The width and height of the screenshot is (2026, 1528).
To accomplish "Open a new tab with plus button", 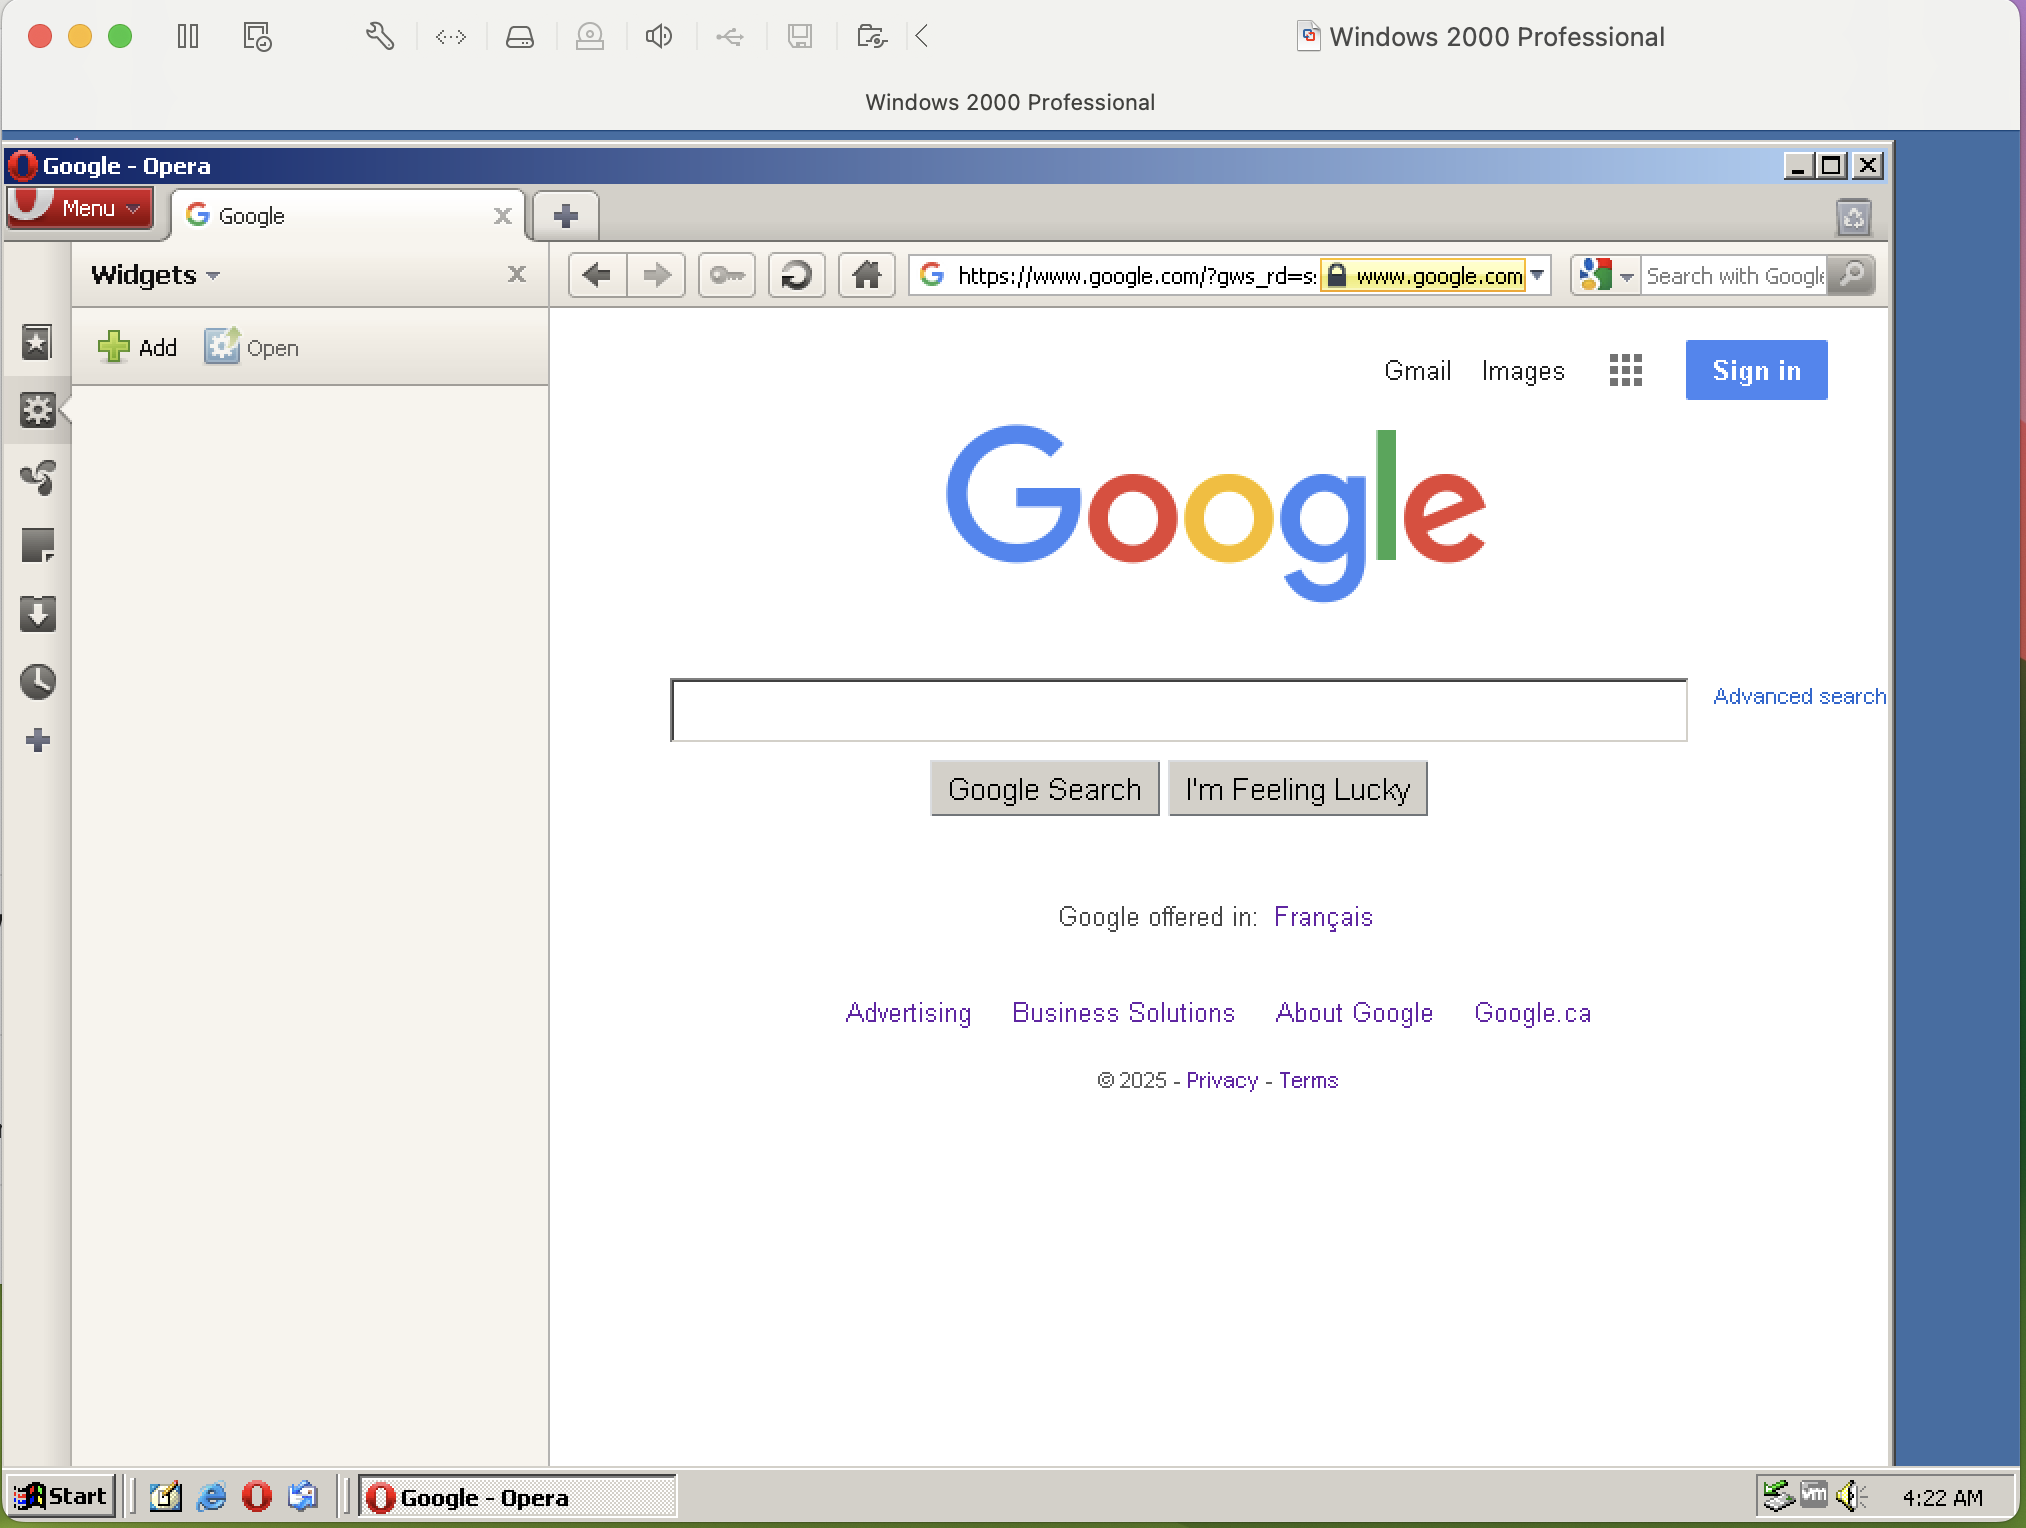I will [566, 216].
